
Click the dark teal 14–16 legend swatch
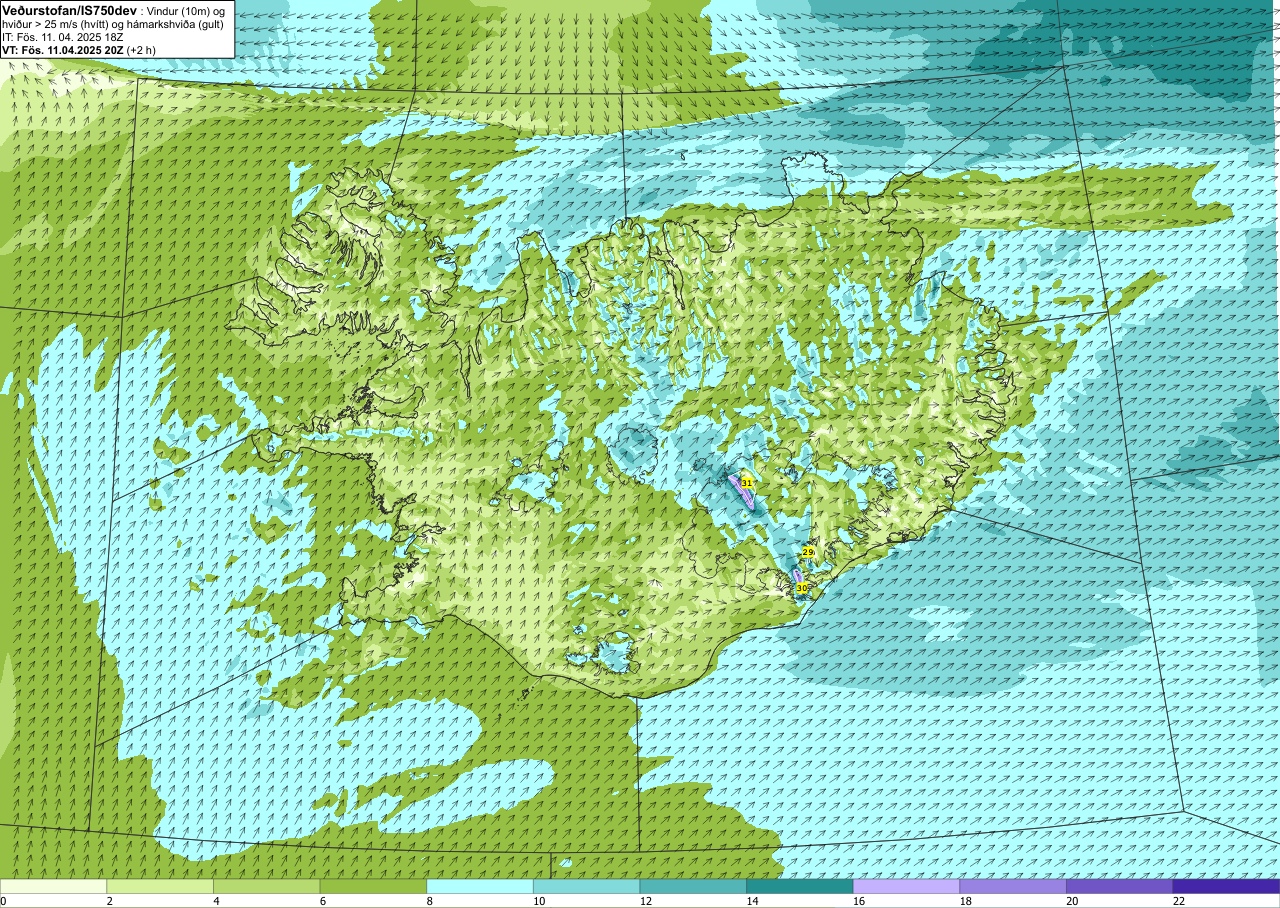click(x=800, y=886)
